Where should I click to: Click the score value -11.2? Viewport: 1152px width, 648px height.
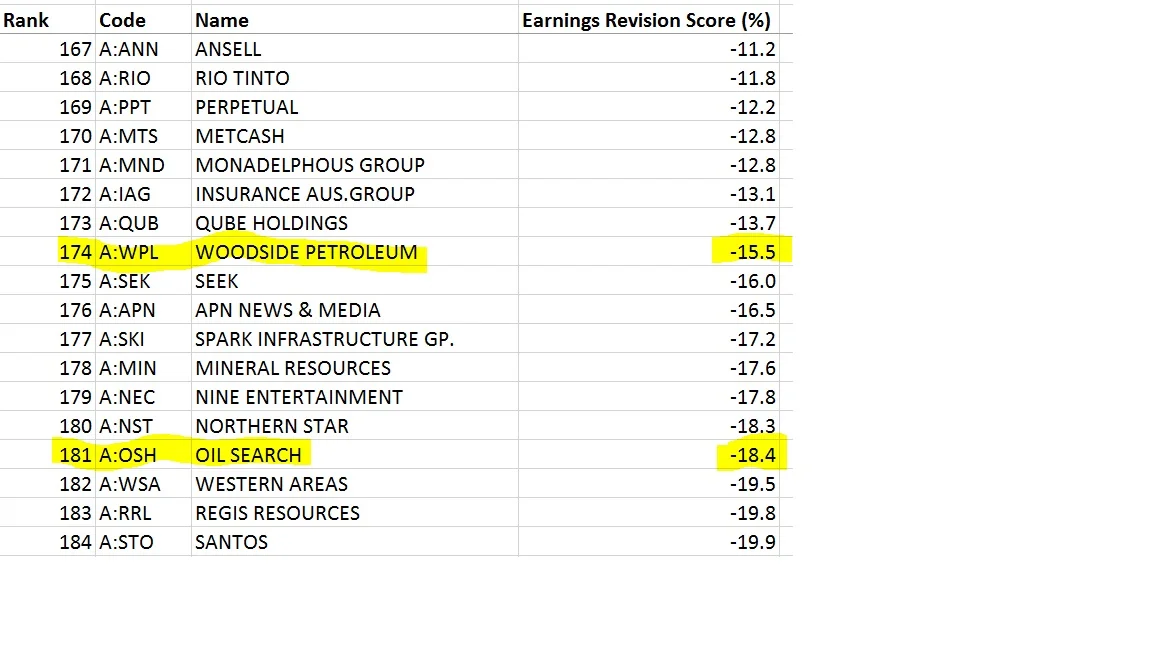coord(752,49)
